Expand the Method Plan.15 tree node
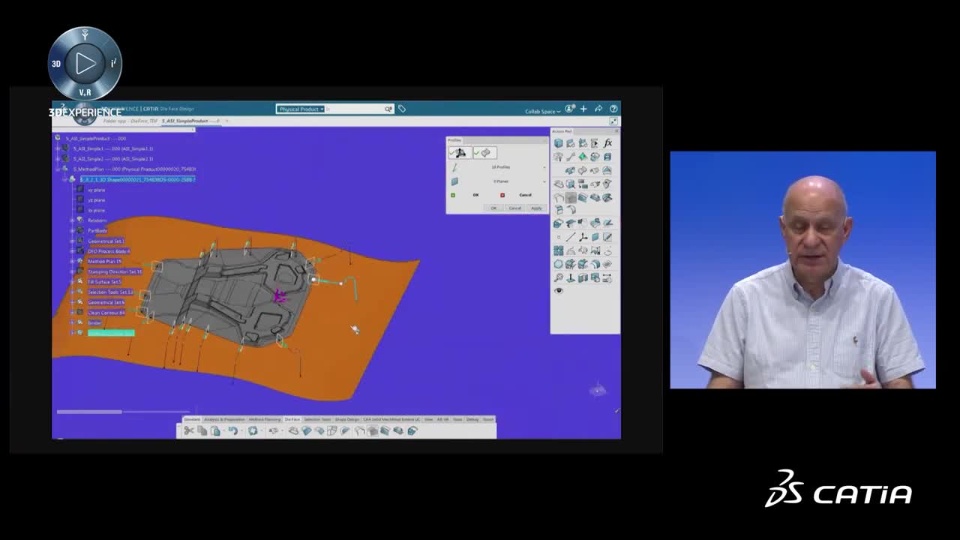The image size is (960, 540). 72,261
